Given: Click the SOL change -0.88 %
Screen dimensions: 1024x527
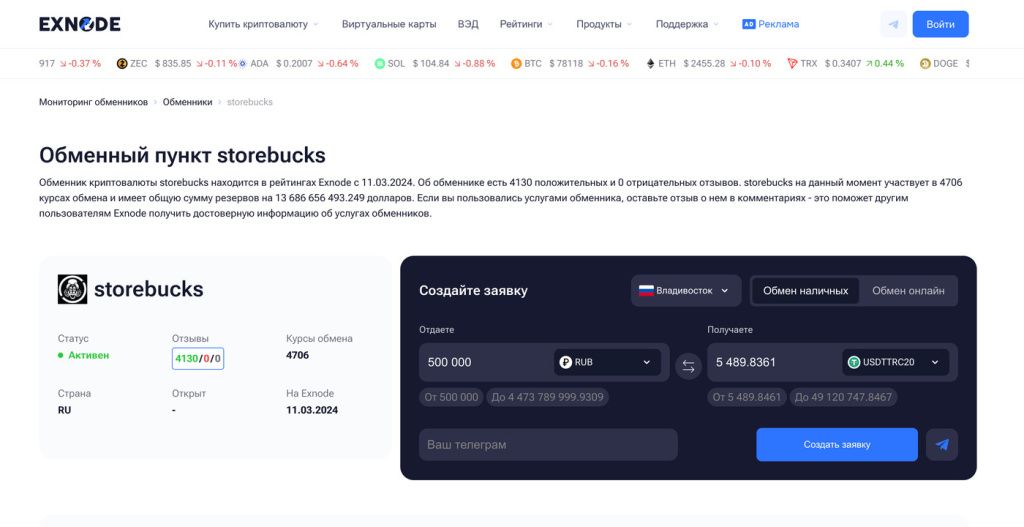Looking at the screenshot, I should click(x=475, y=63).
